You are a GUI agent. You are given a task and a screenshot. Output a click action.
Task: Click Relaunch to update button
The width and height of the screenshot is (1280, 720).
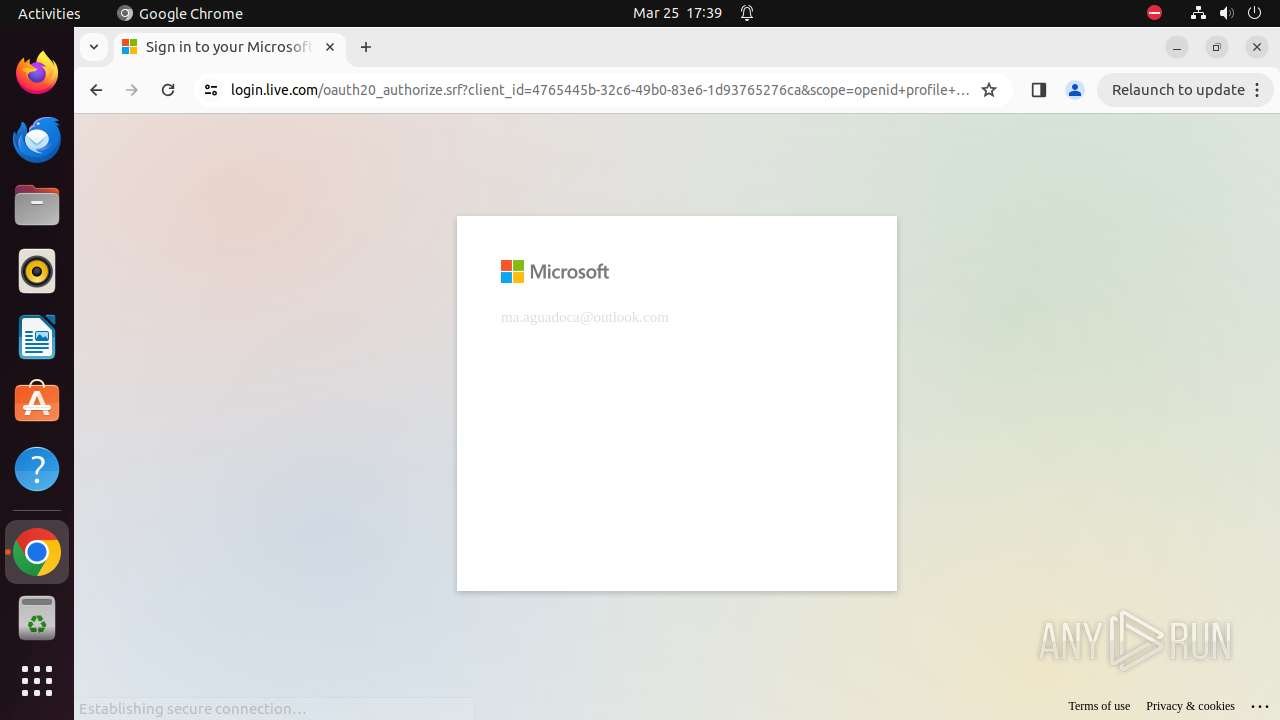click(1185, 90)
